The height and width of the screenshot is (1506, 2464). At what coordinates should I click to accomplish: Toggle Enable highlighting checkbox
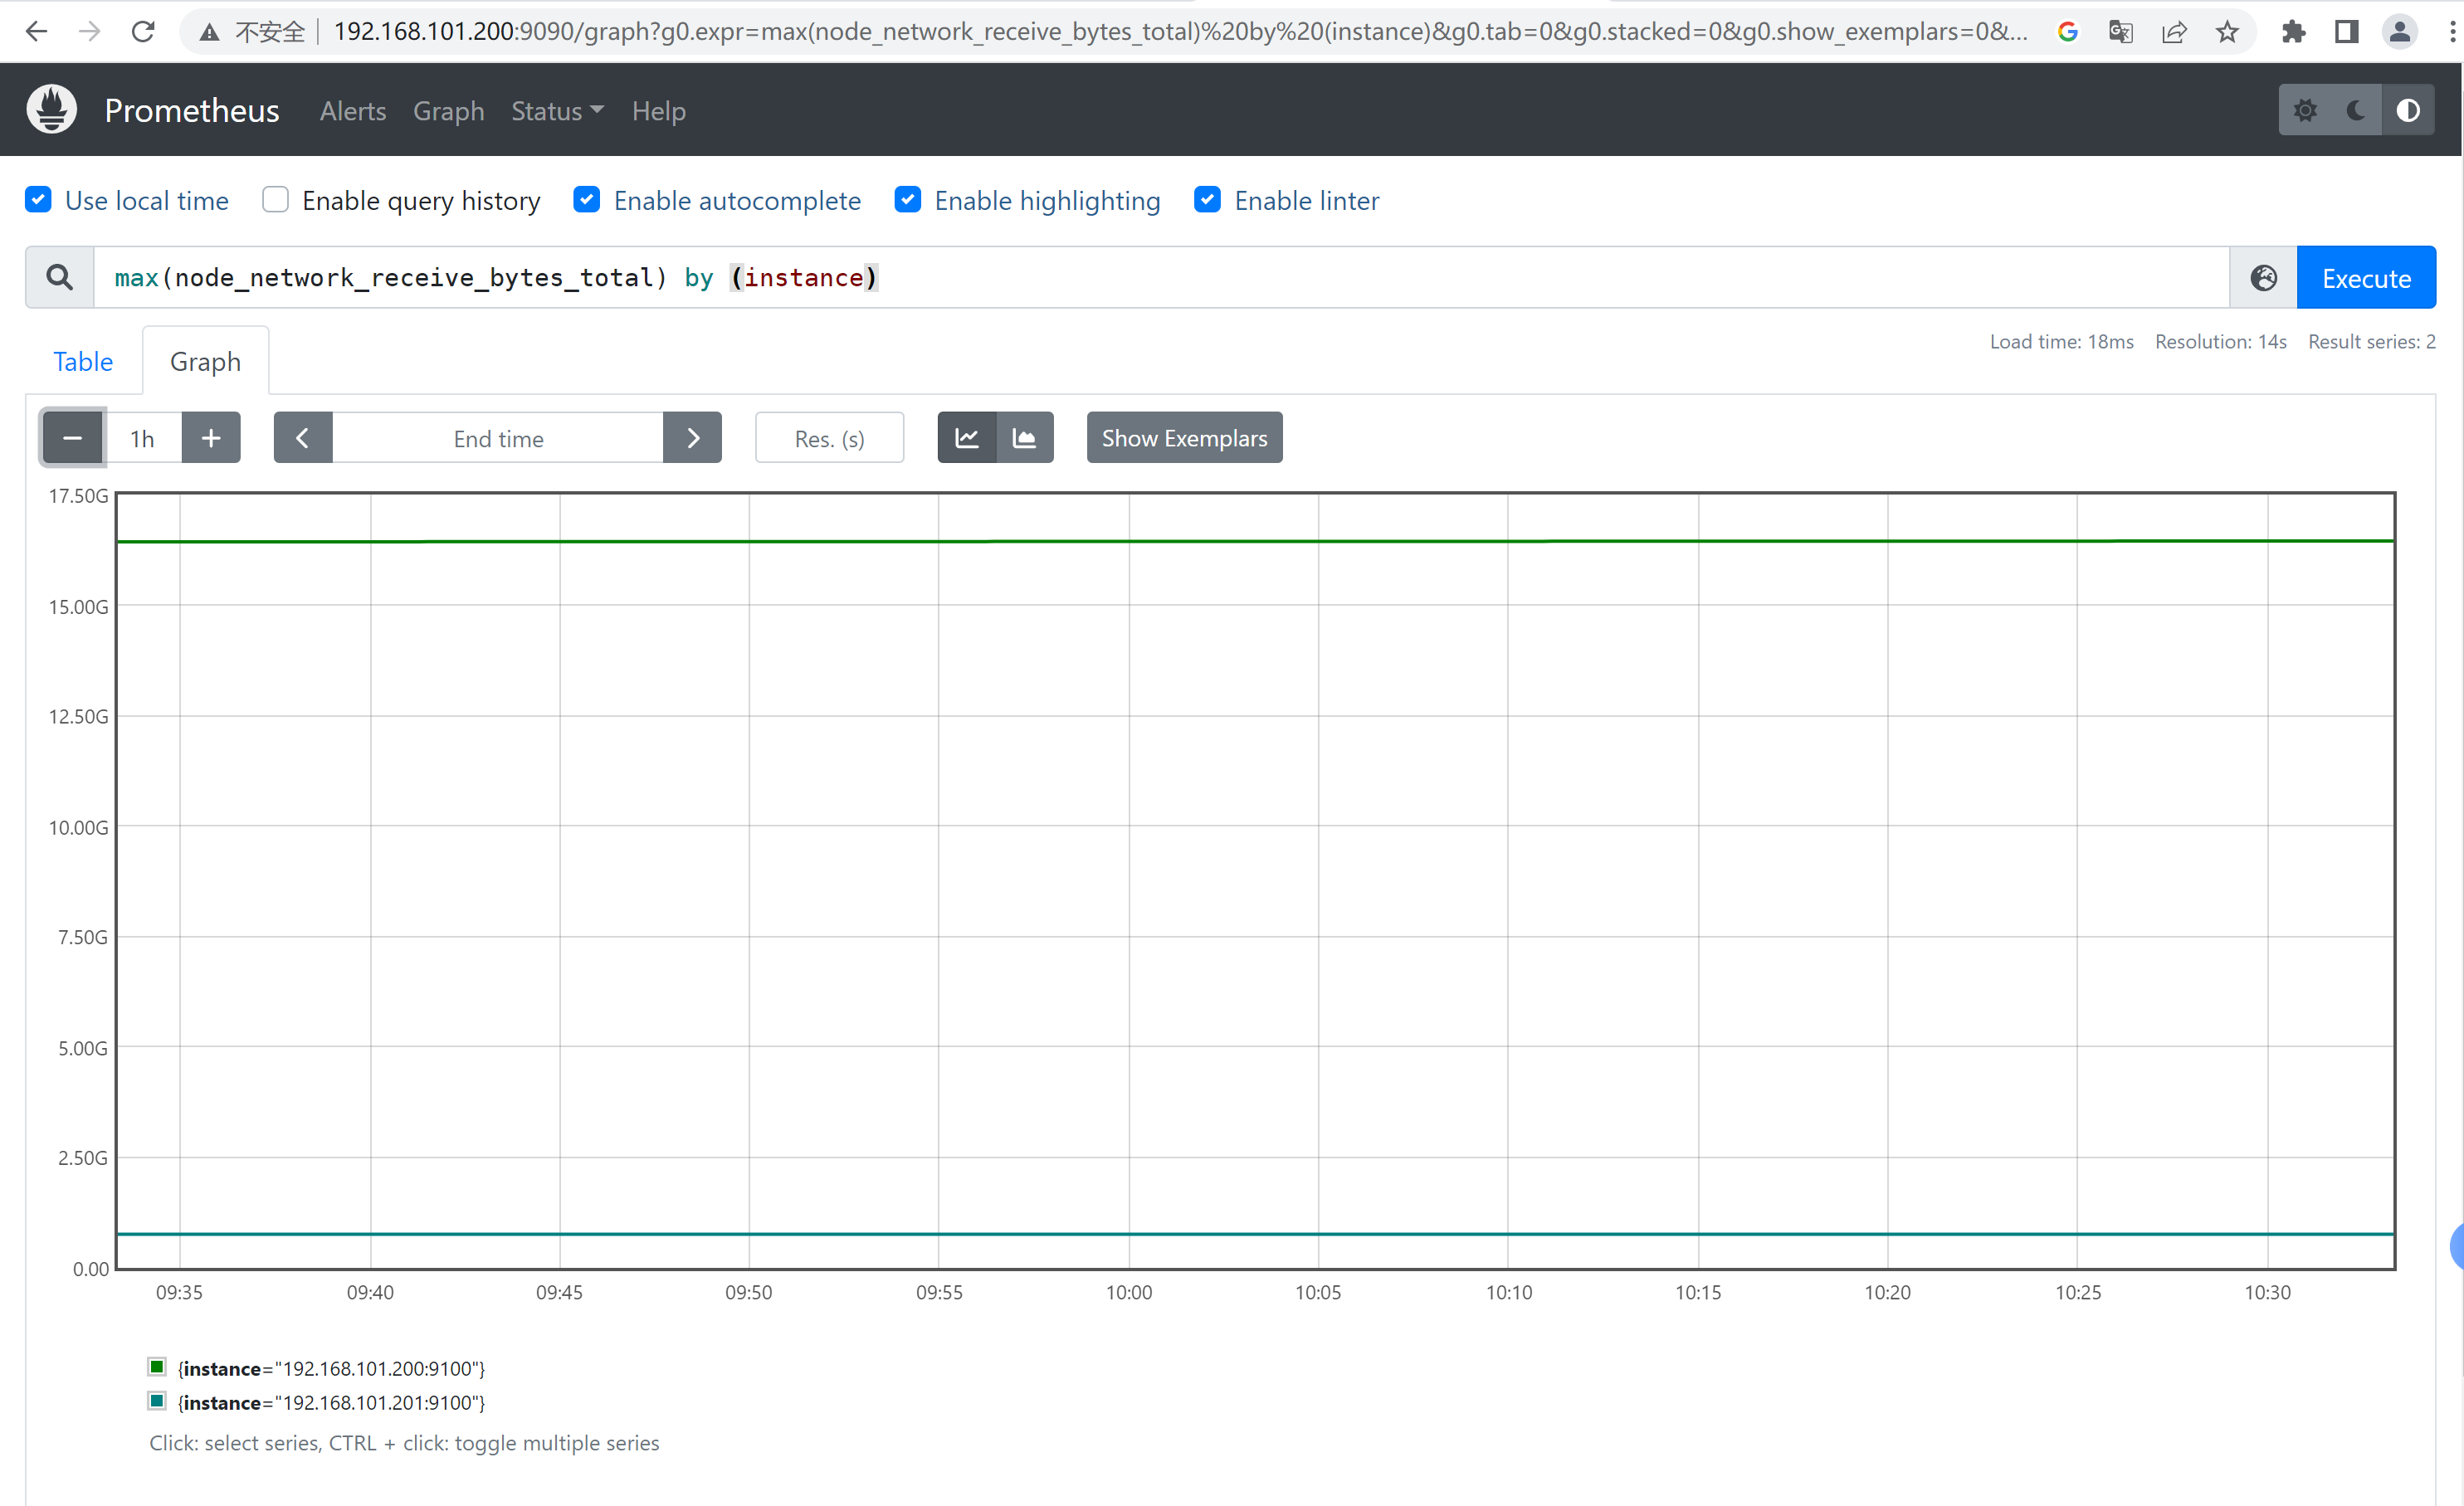coord(908,200)
